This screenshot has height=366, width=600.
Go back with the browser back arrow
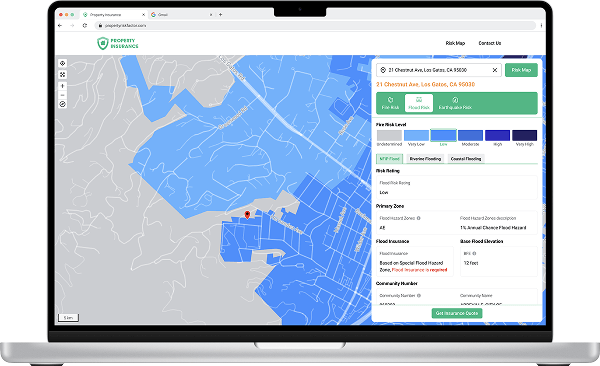point(60,25)
